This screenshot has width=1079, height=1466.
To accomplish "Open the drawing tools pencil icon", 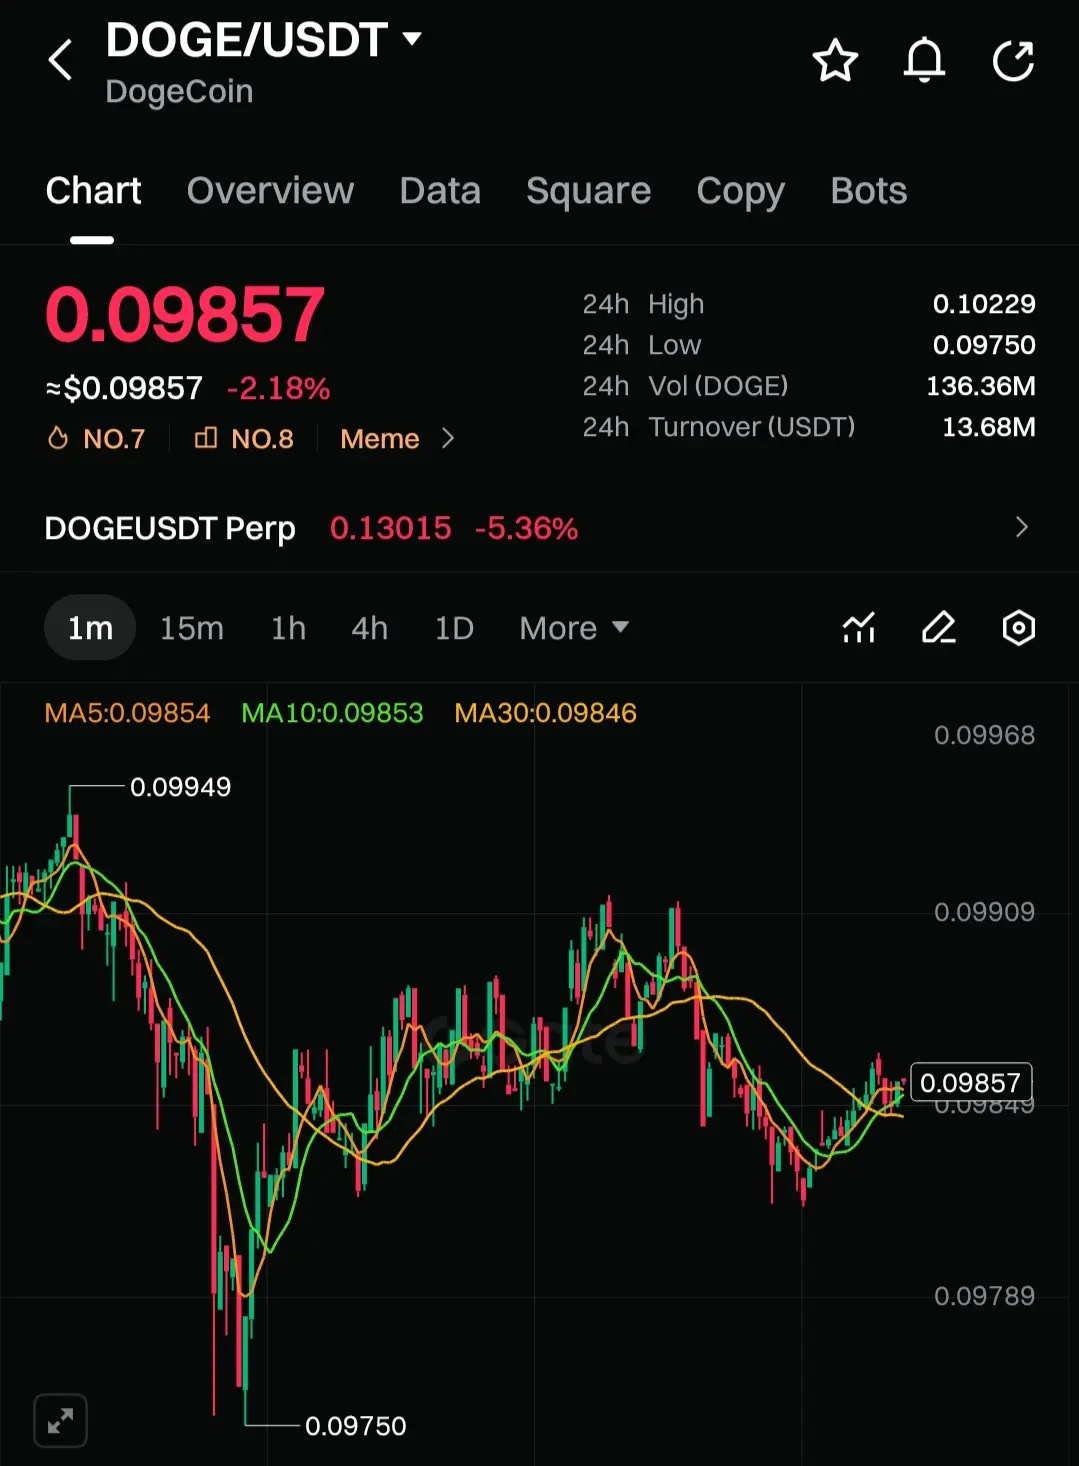I will 938,628.
